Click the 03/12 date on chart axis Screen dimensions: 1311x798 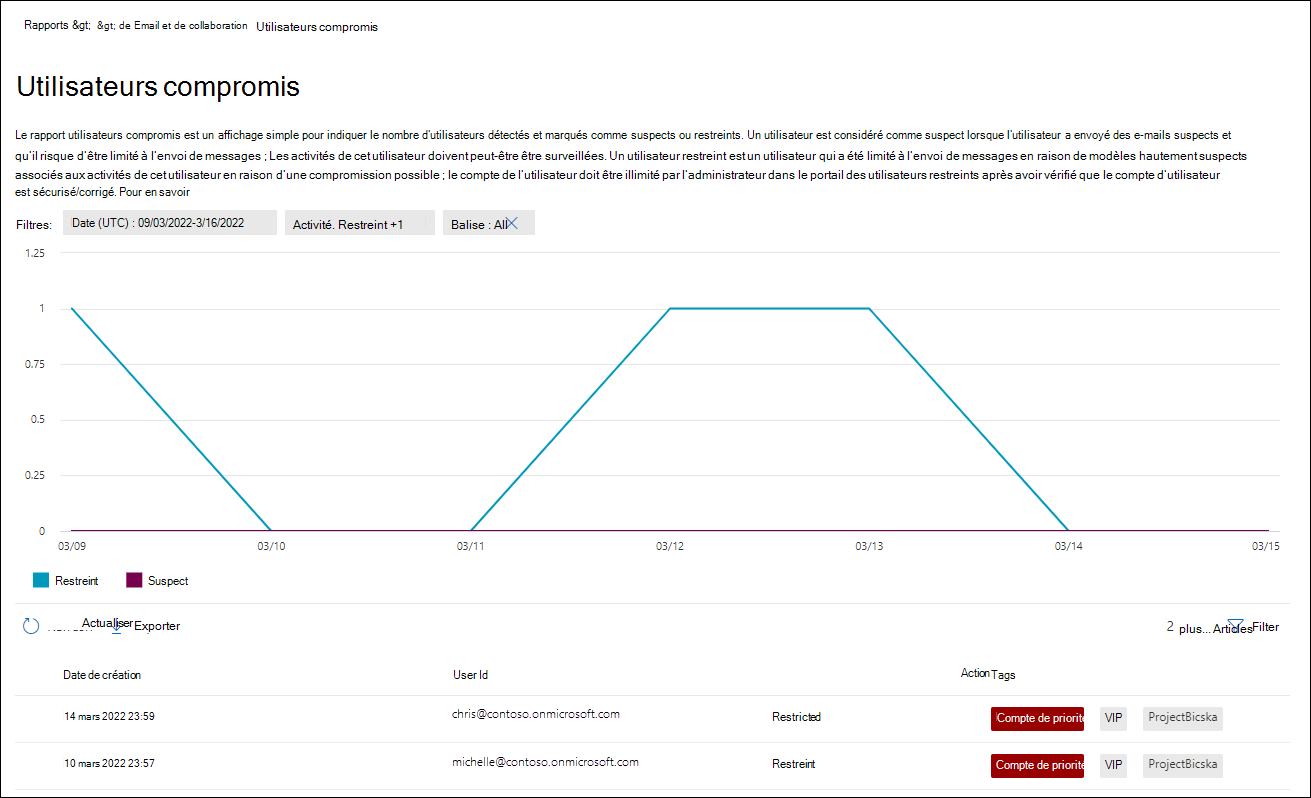click(x=669, y=546)
